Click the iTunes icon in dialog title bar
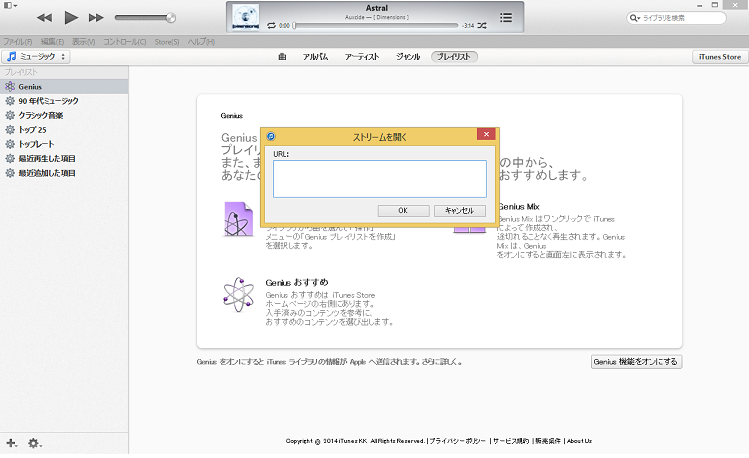Image resolution: width=749 pixels, height=458 pixels. [x=271, y=137]
